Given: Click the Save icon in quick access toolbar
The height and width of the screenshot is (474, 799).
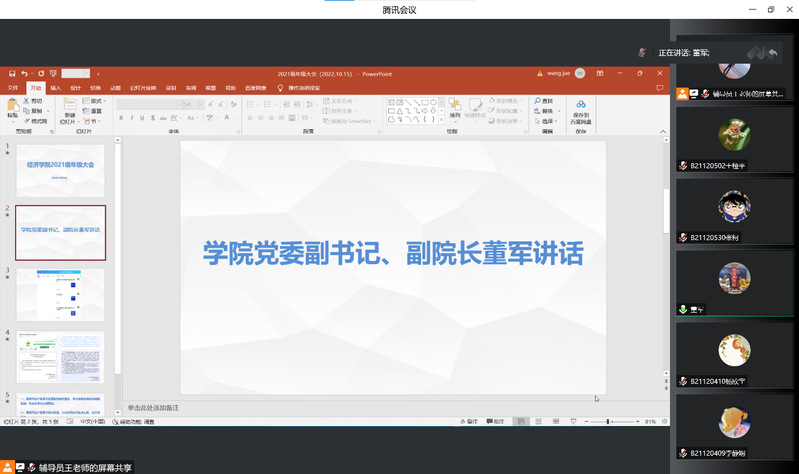Looking at the screenshot, I should [x=11, y=73].
